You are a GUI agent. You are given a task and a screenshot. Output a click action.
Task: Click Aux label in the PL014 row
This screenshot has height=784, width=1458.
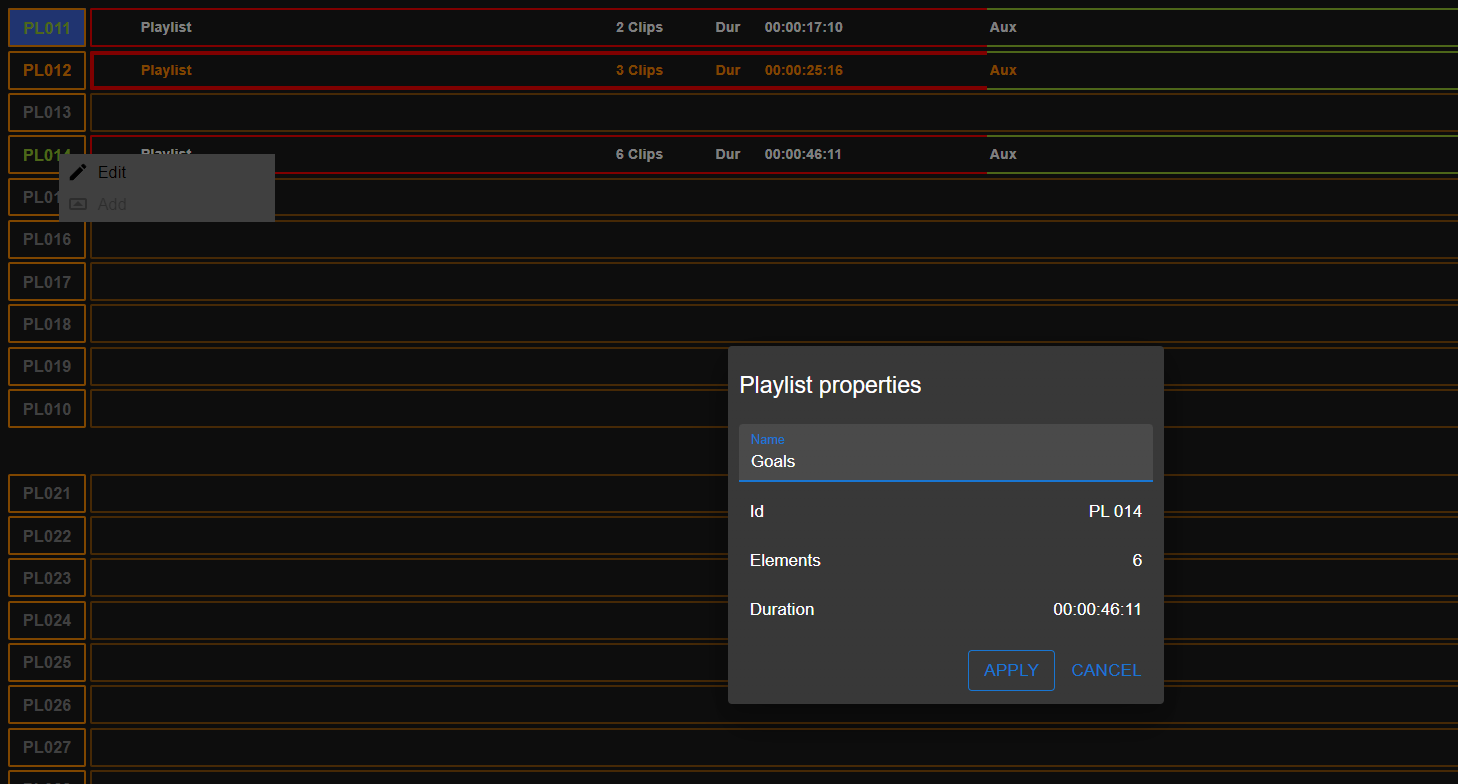click(x=1003, y=154)
